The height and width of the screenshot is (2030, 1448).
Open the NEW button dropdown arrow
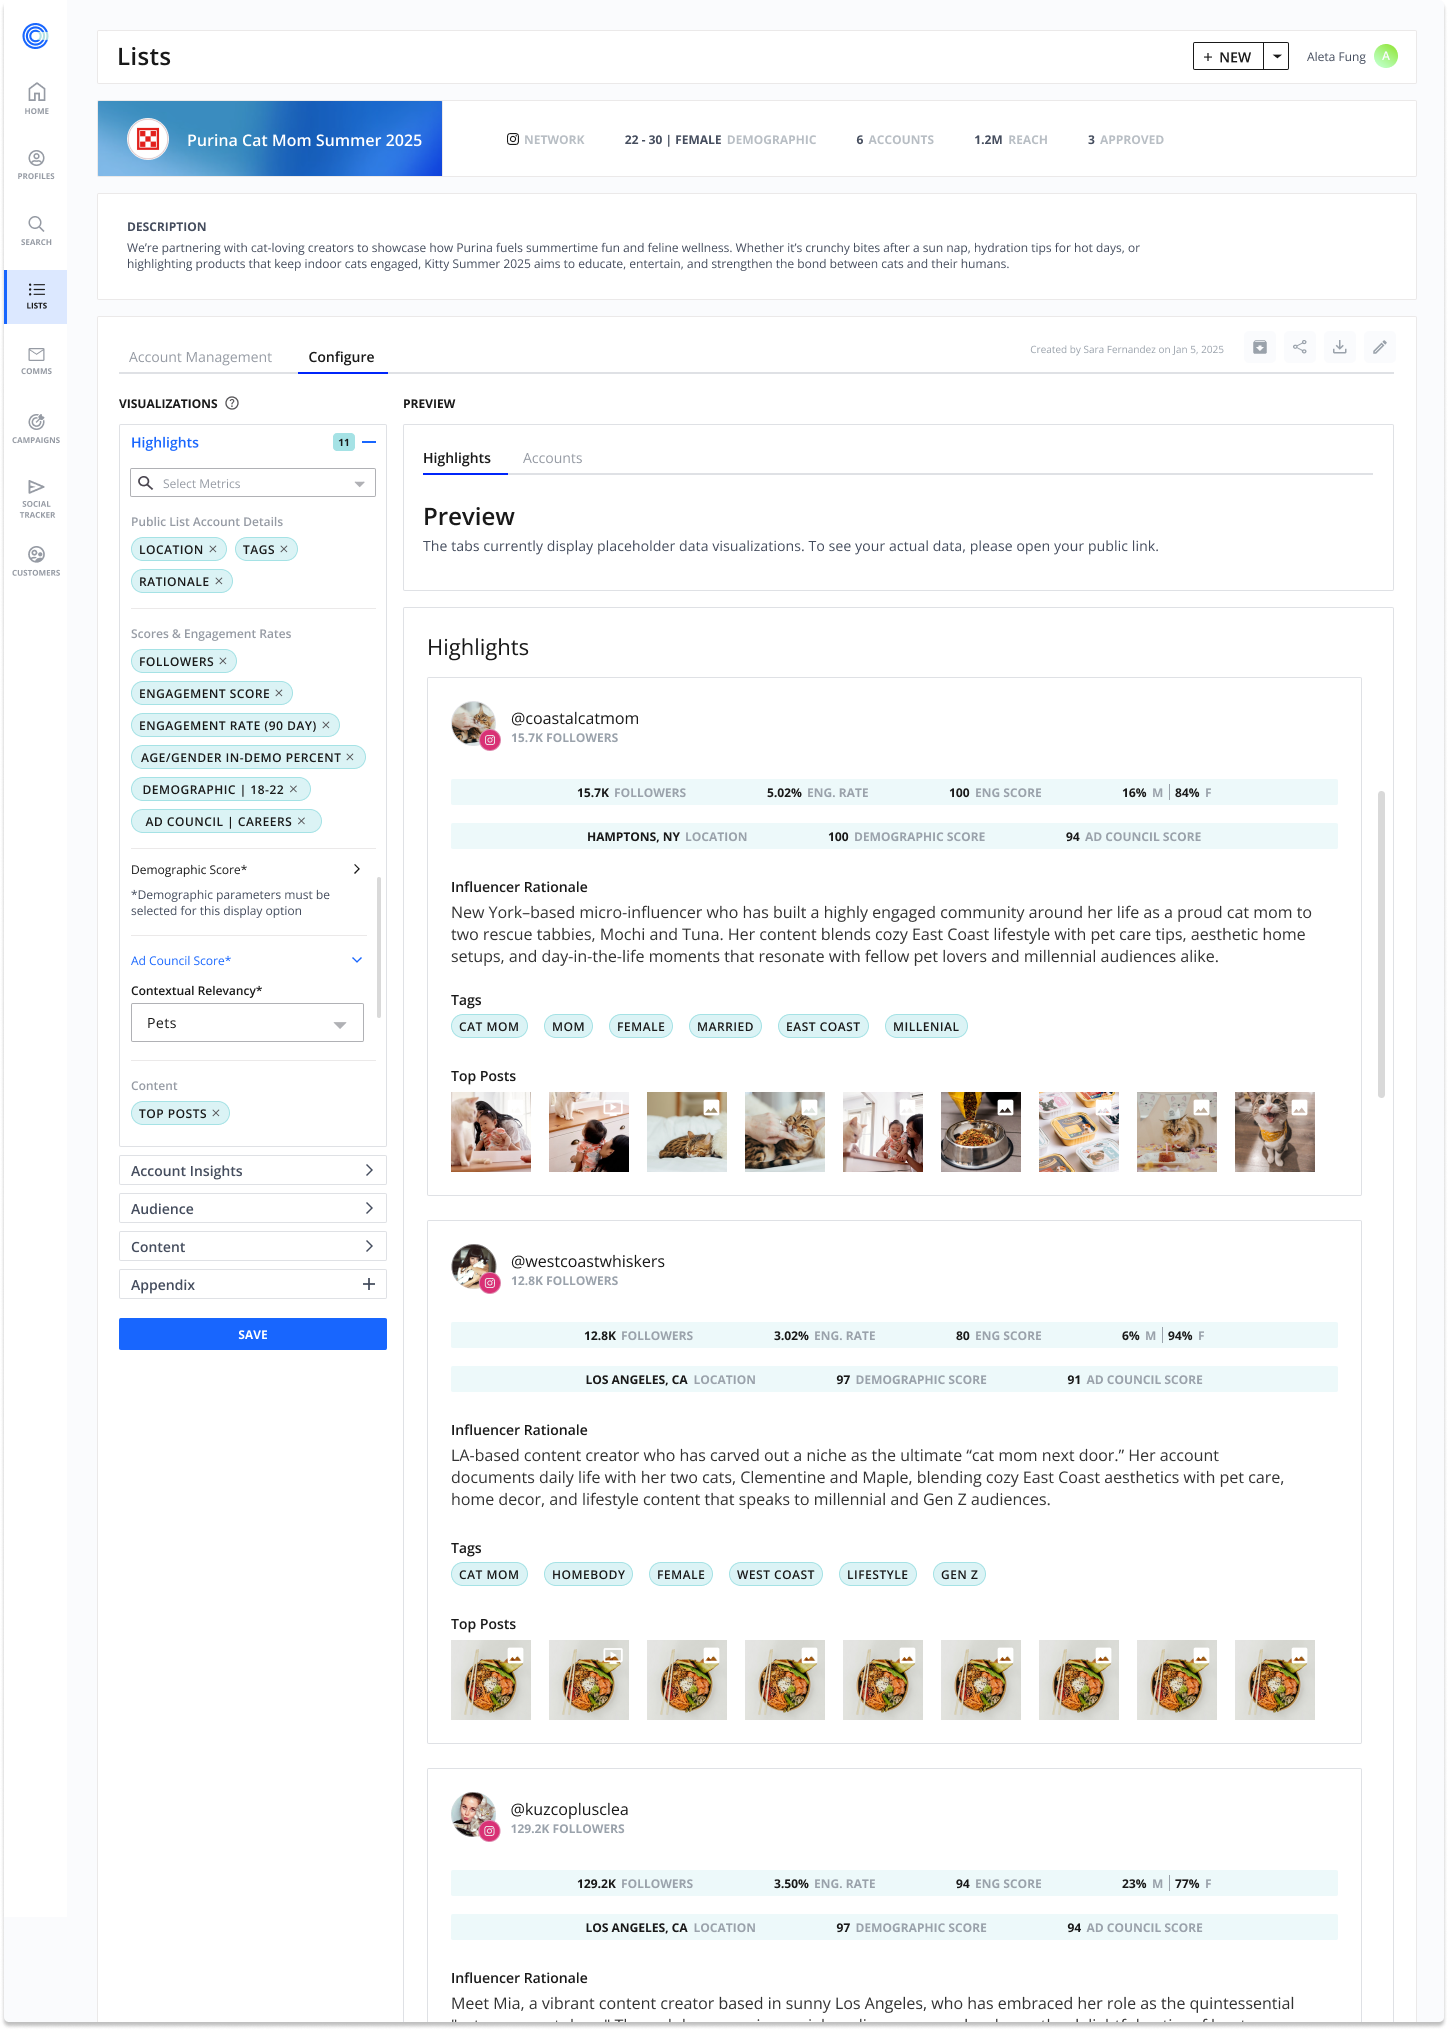click(1277, 56)
